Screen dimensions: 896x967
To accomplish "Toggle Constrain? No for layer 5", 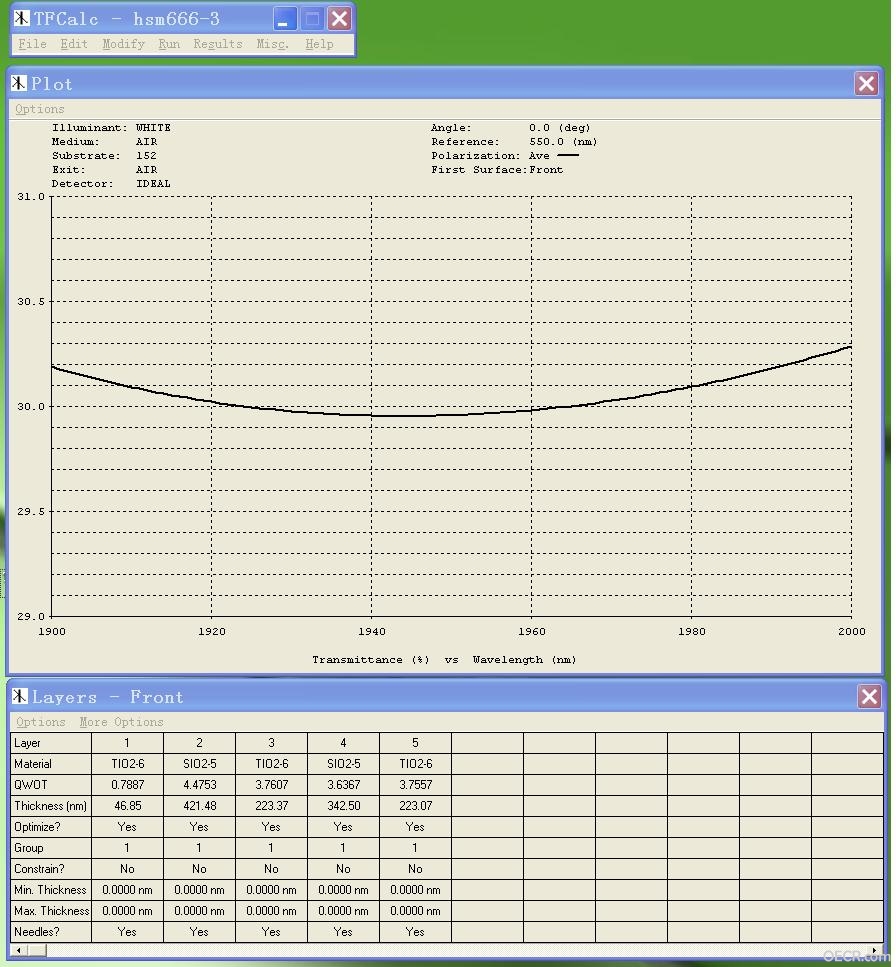I will click(x=416, y=868).
